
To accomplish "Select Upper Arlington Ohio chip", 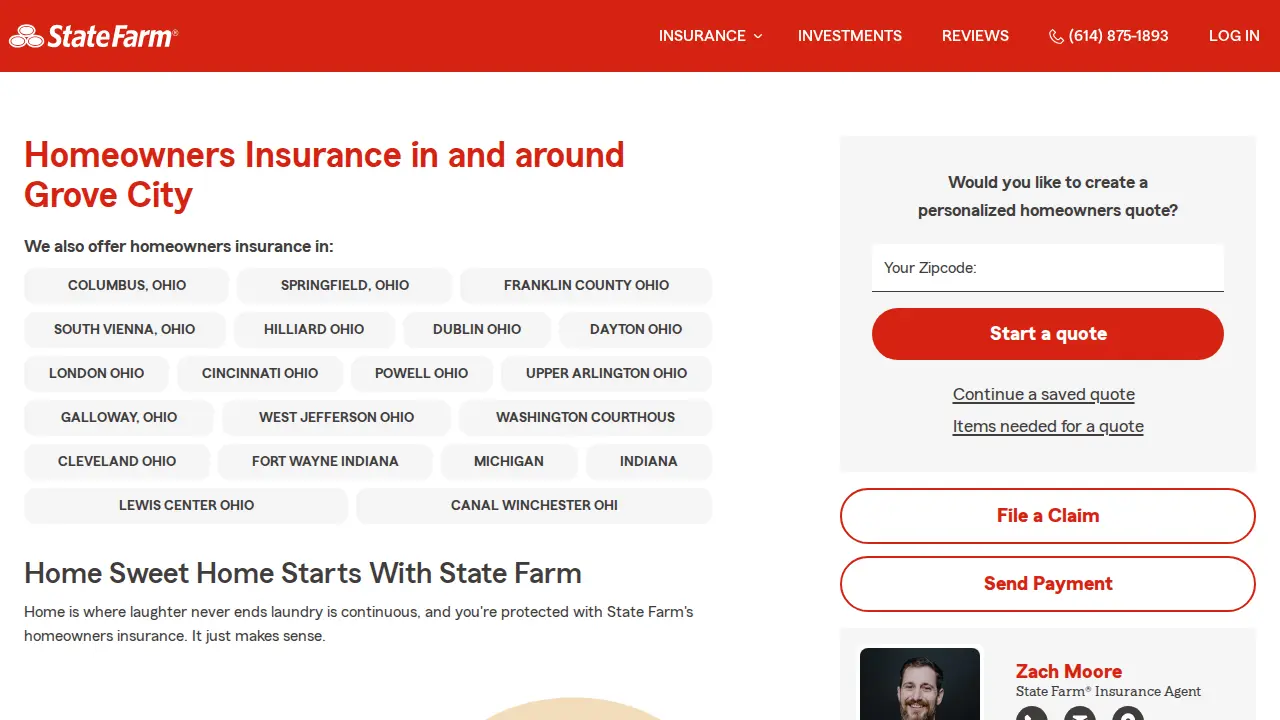I will pyautogui.click(x=607, y=373).
